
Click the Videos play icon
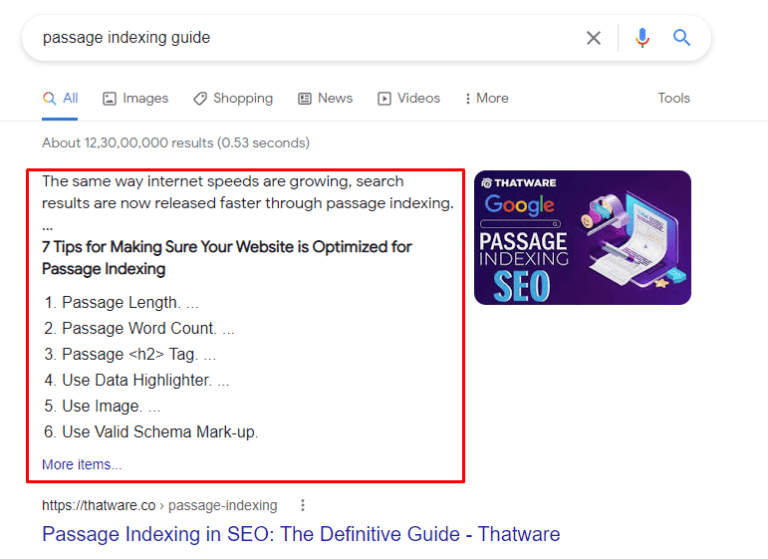(x=384, y=98)
